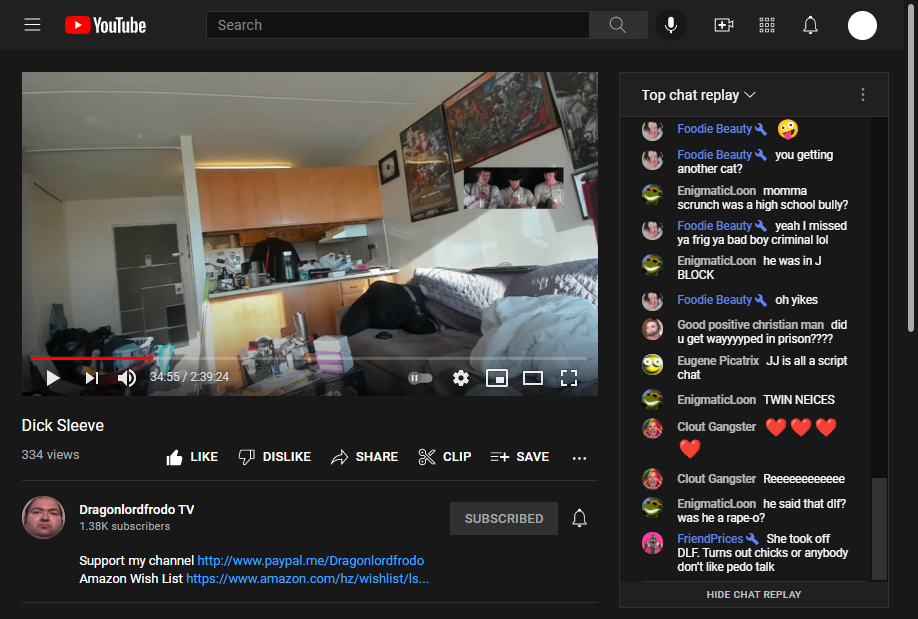
Task: Click the search magnifier button
Action: click(618, 25)
